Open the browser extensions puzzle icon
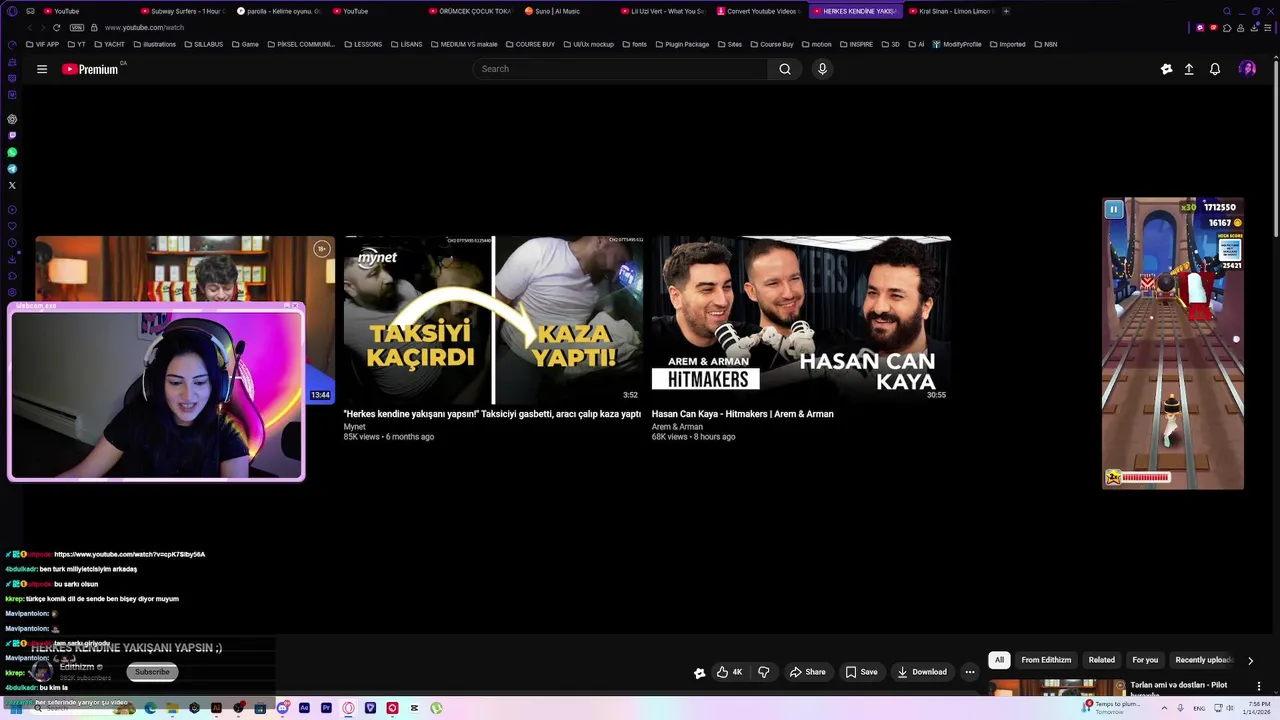Image resolution: width=1280 pixels, height=720 pixels. tap(1227, 27)
